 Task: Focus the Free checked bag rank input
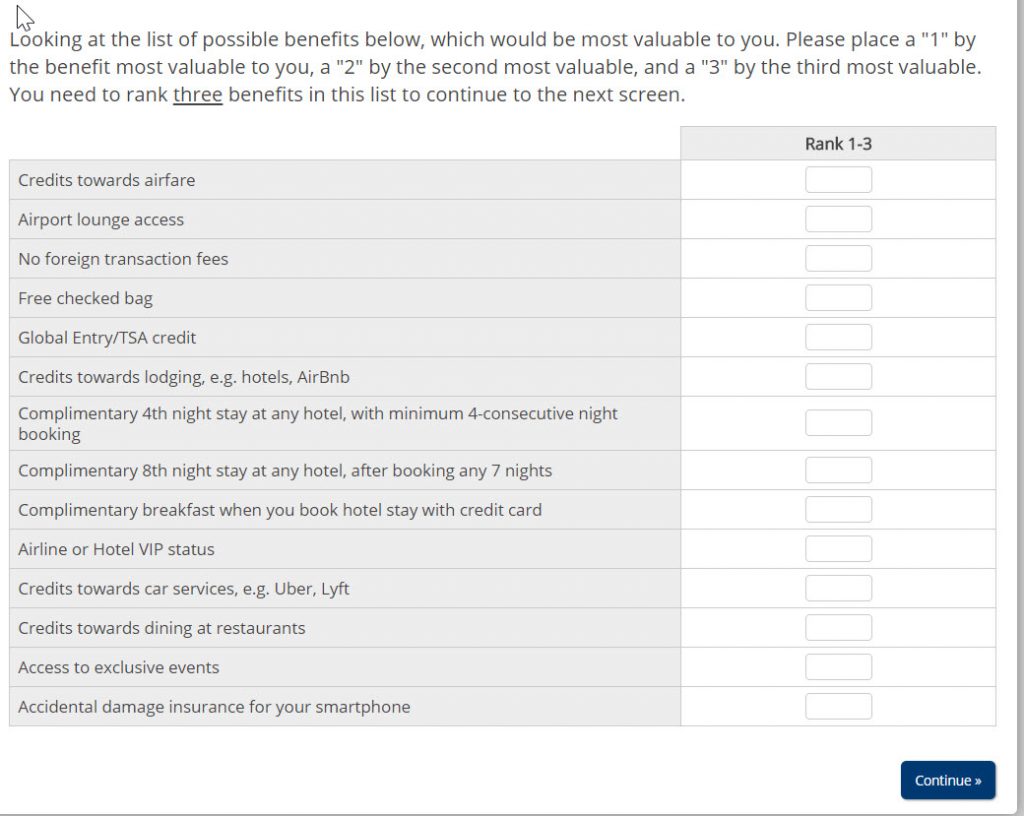pos(838,298)
